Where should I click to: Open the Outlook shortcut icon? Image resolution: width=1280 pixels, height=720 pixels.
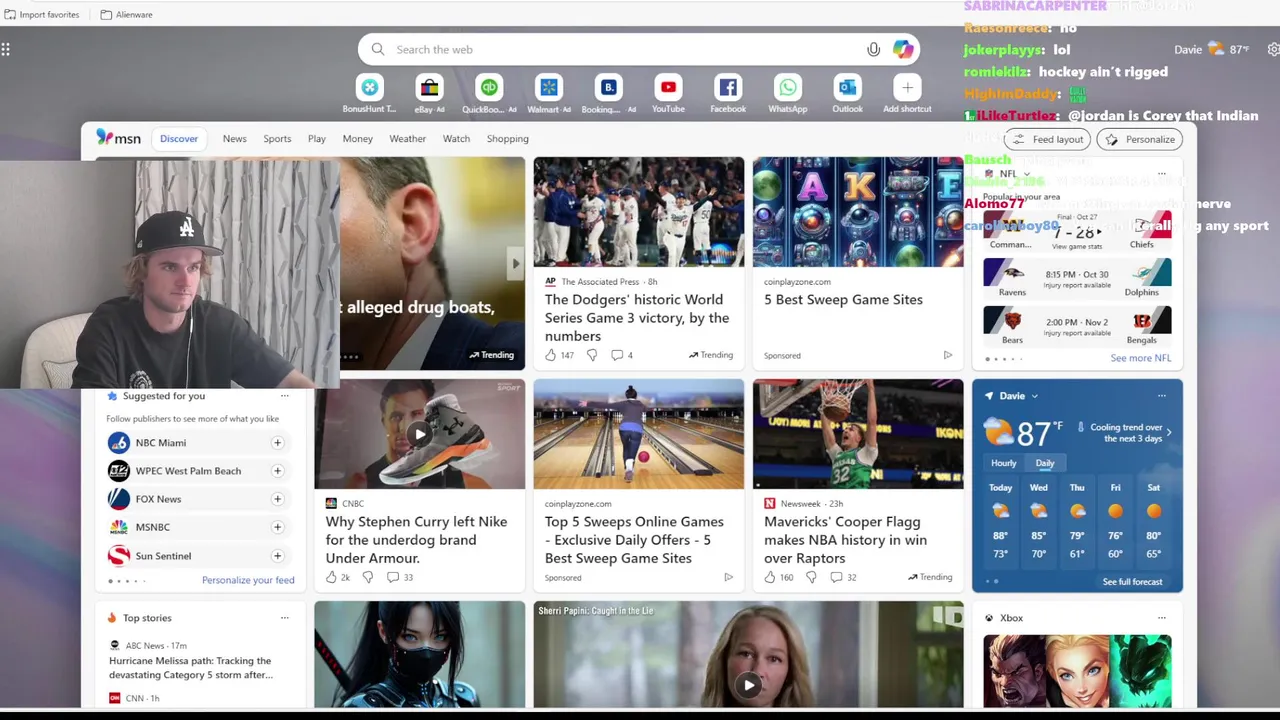847,88
